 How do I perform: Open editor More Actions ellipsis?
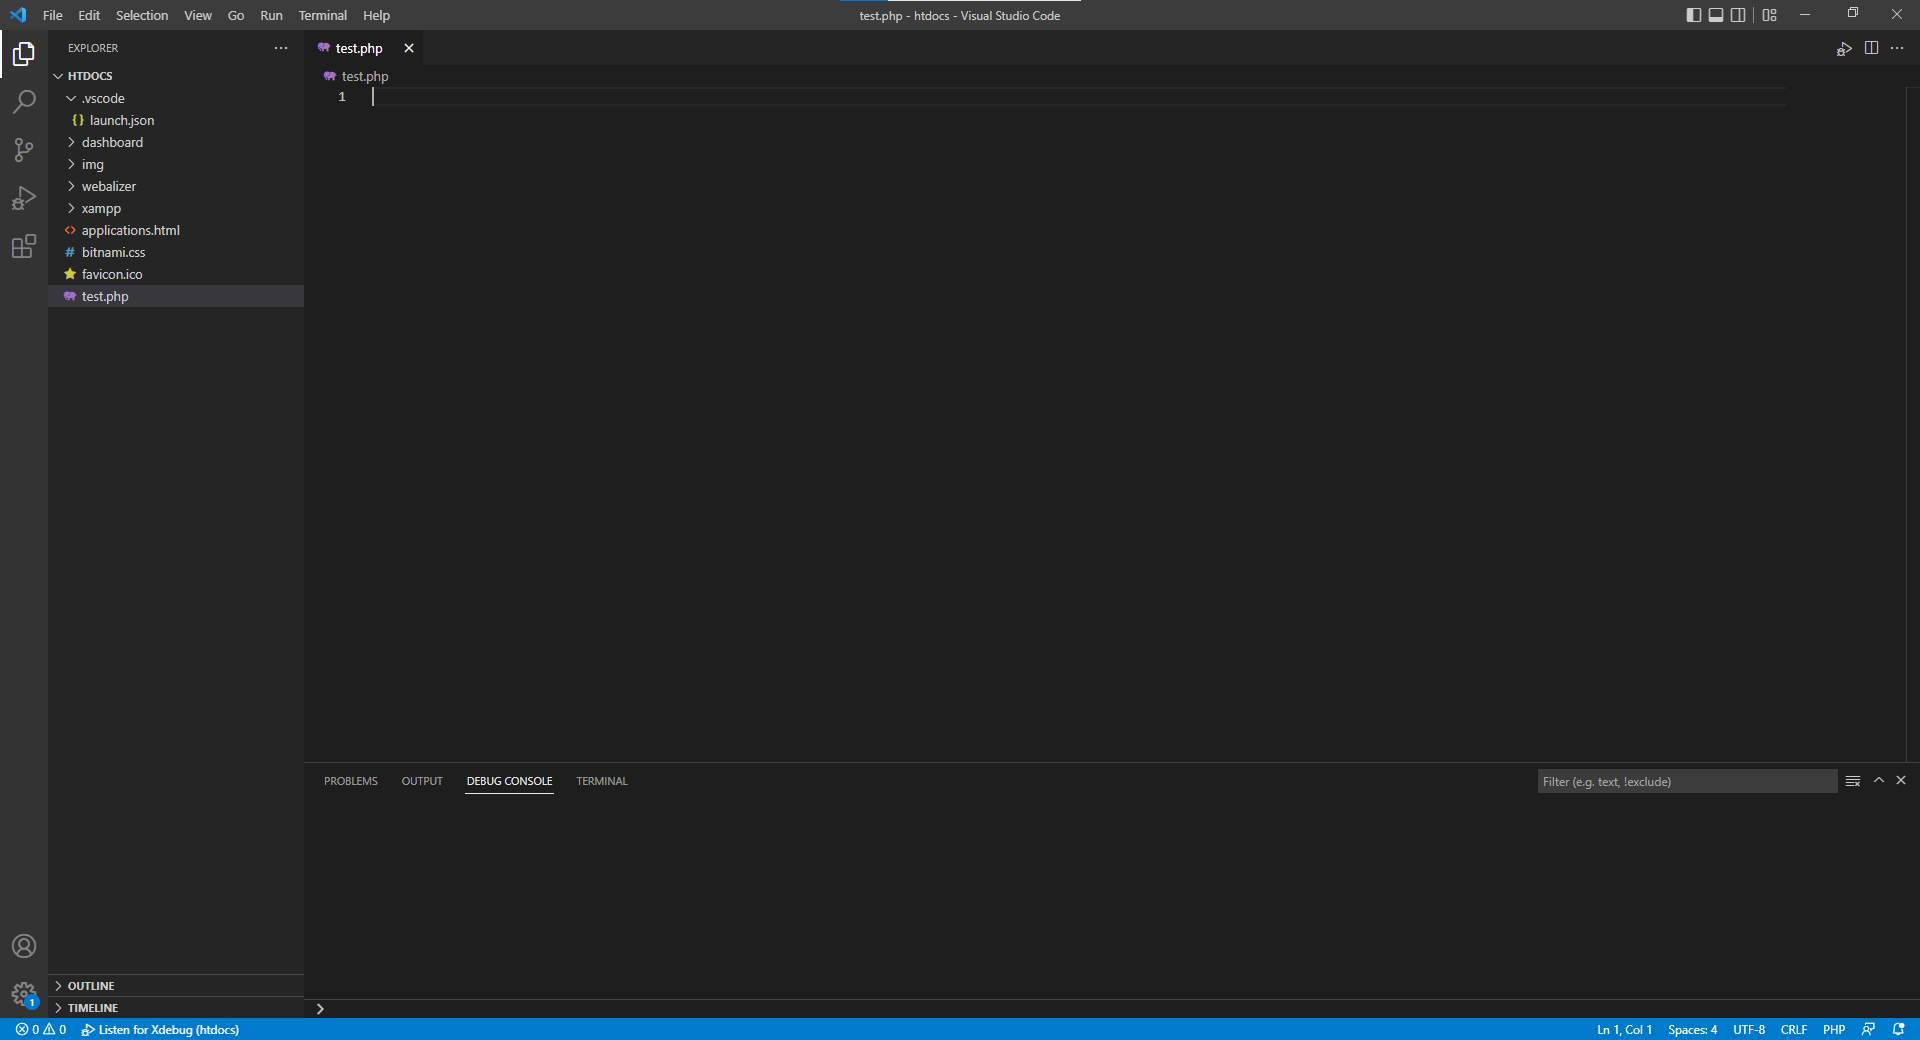tap(1897, 48)
